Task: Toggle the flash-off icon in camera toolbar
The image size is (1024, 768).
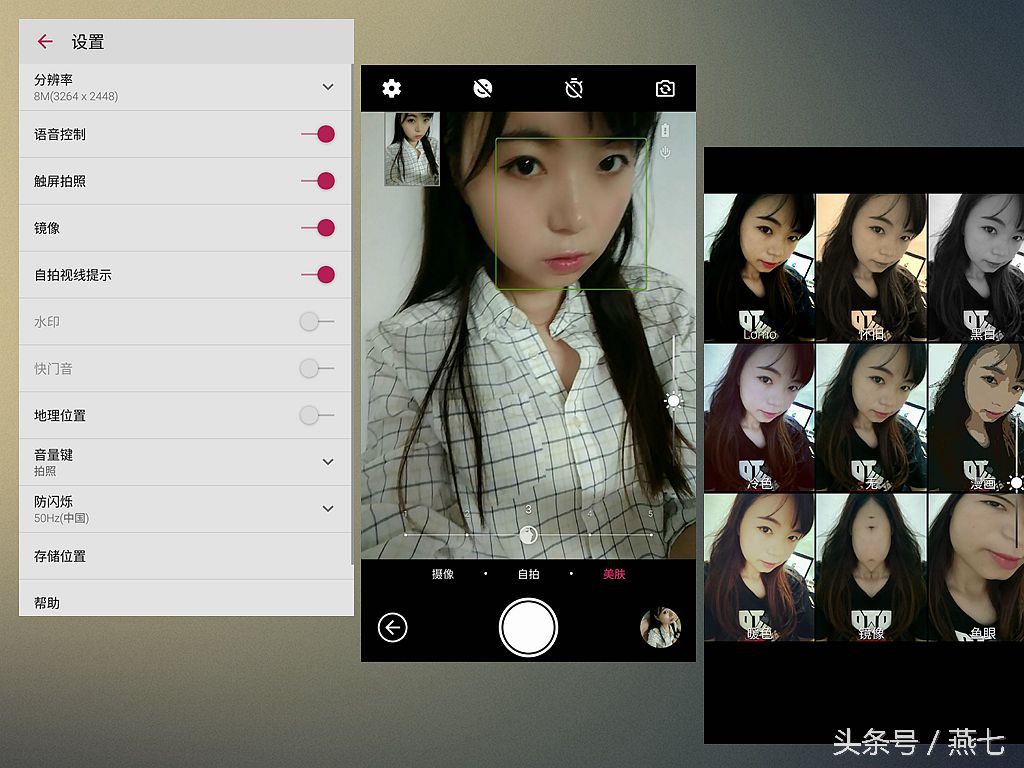Action: (483, 88)
